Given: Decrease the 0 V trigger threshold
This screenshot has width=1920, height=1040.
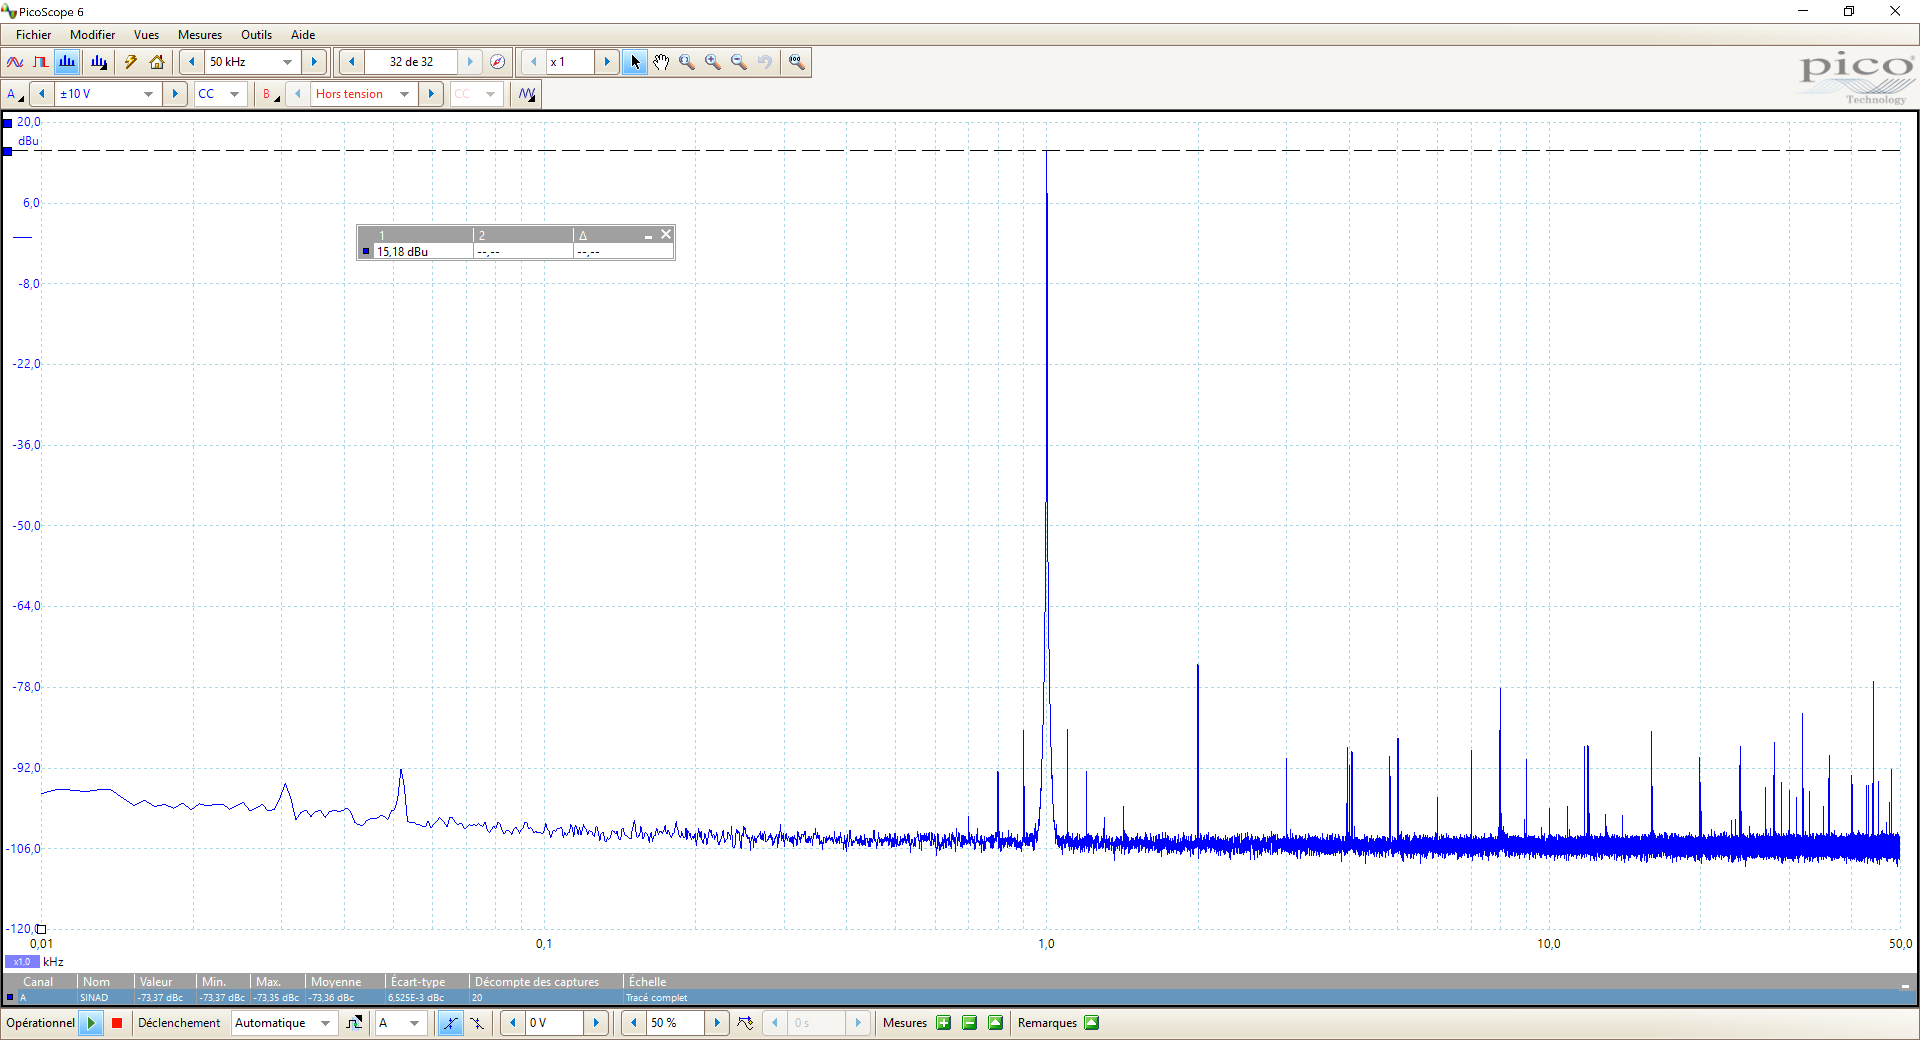Looking at the screenshot, I should point(513,1023).
